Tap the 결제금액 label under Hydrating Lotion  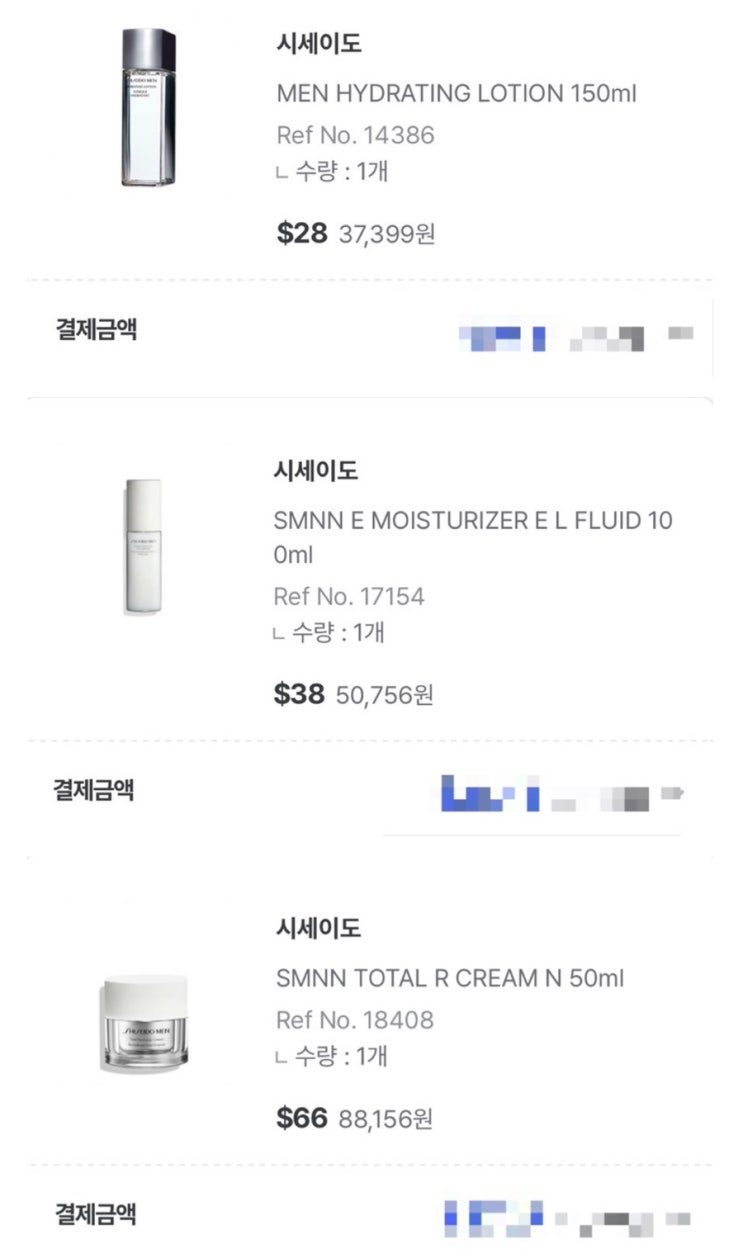(x=96, y=330)
